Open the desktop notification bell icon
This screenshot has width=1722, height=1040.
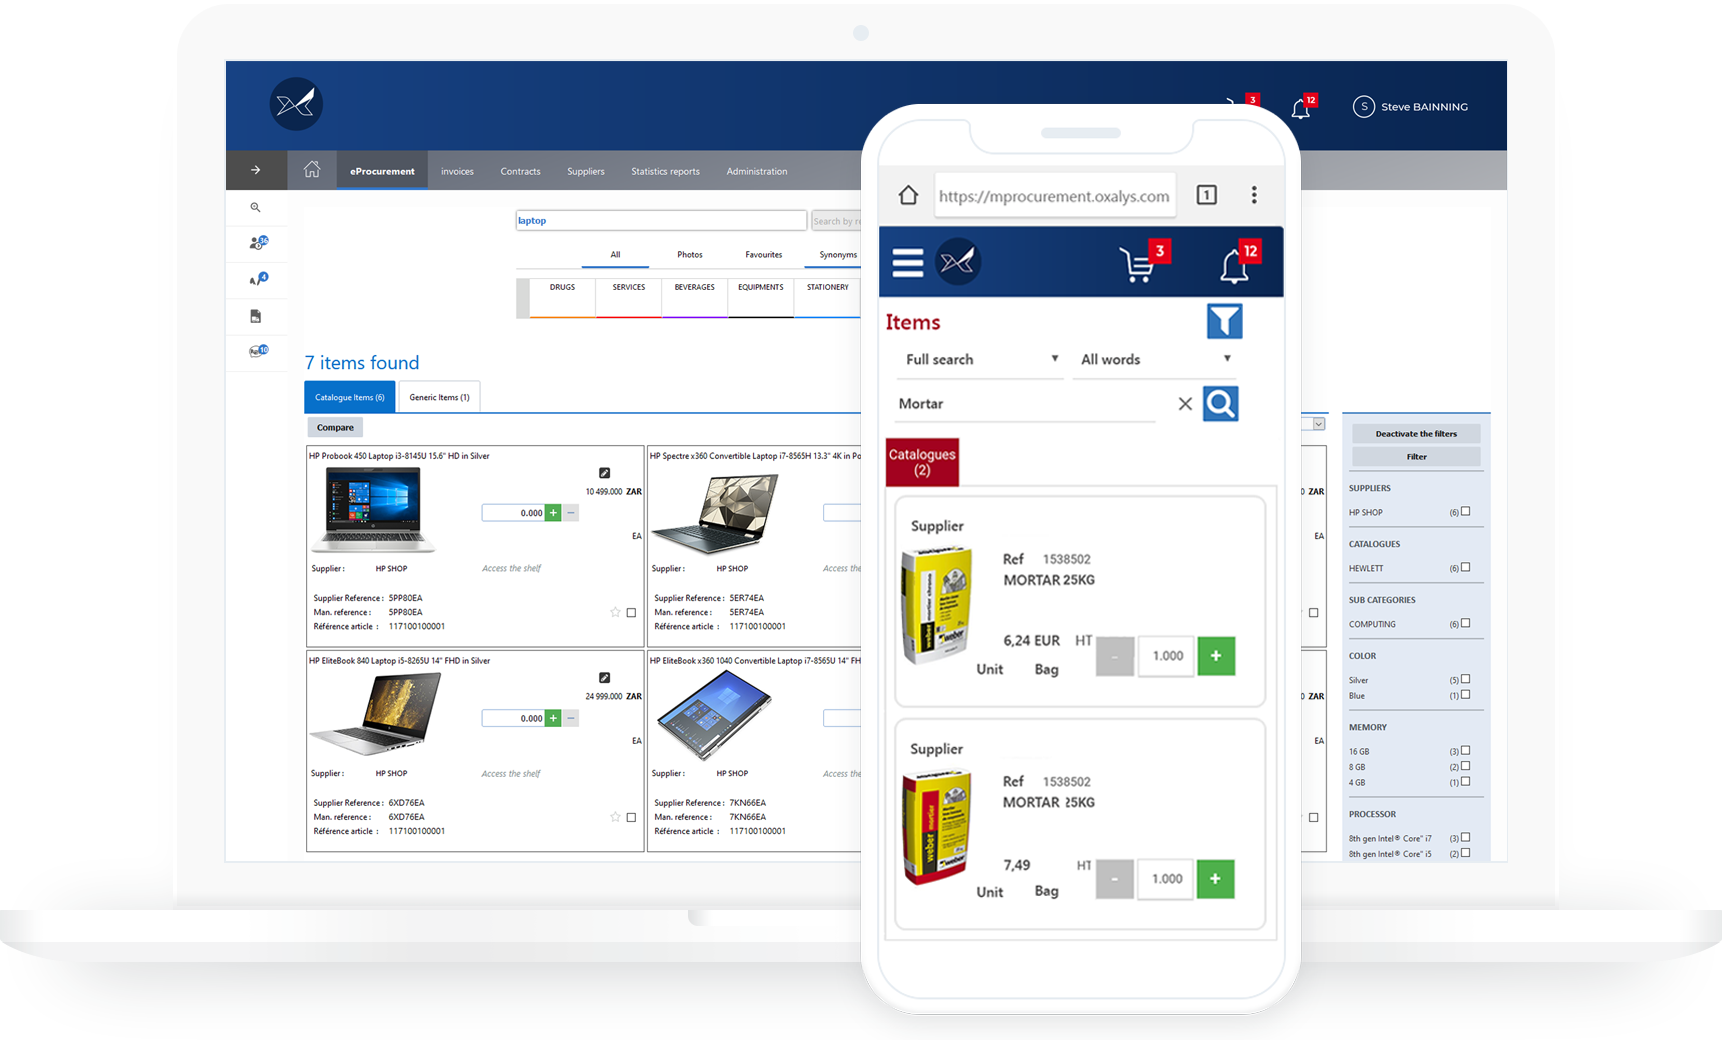pos(1301,108)
